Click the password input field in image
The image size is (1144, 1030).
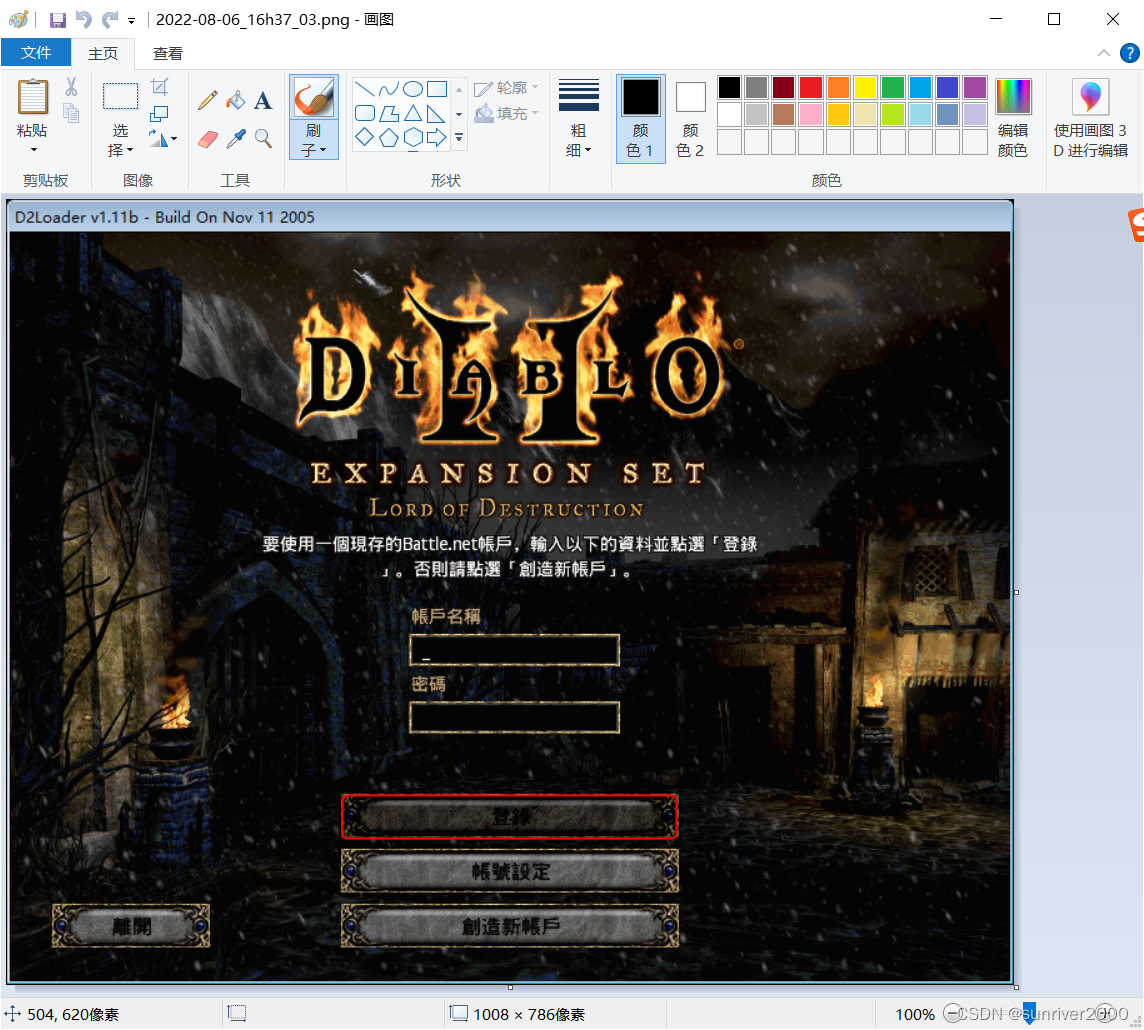tap(514, 718)
